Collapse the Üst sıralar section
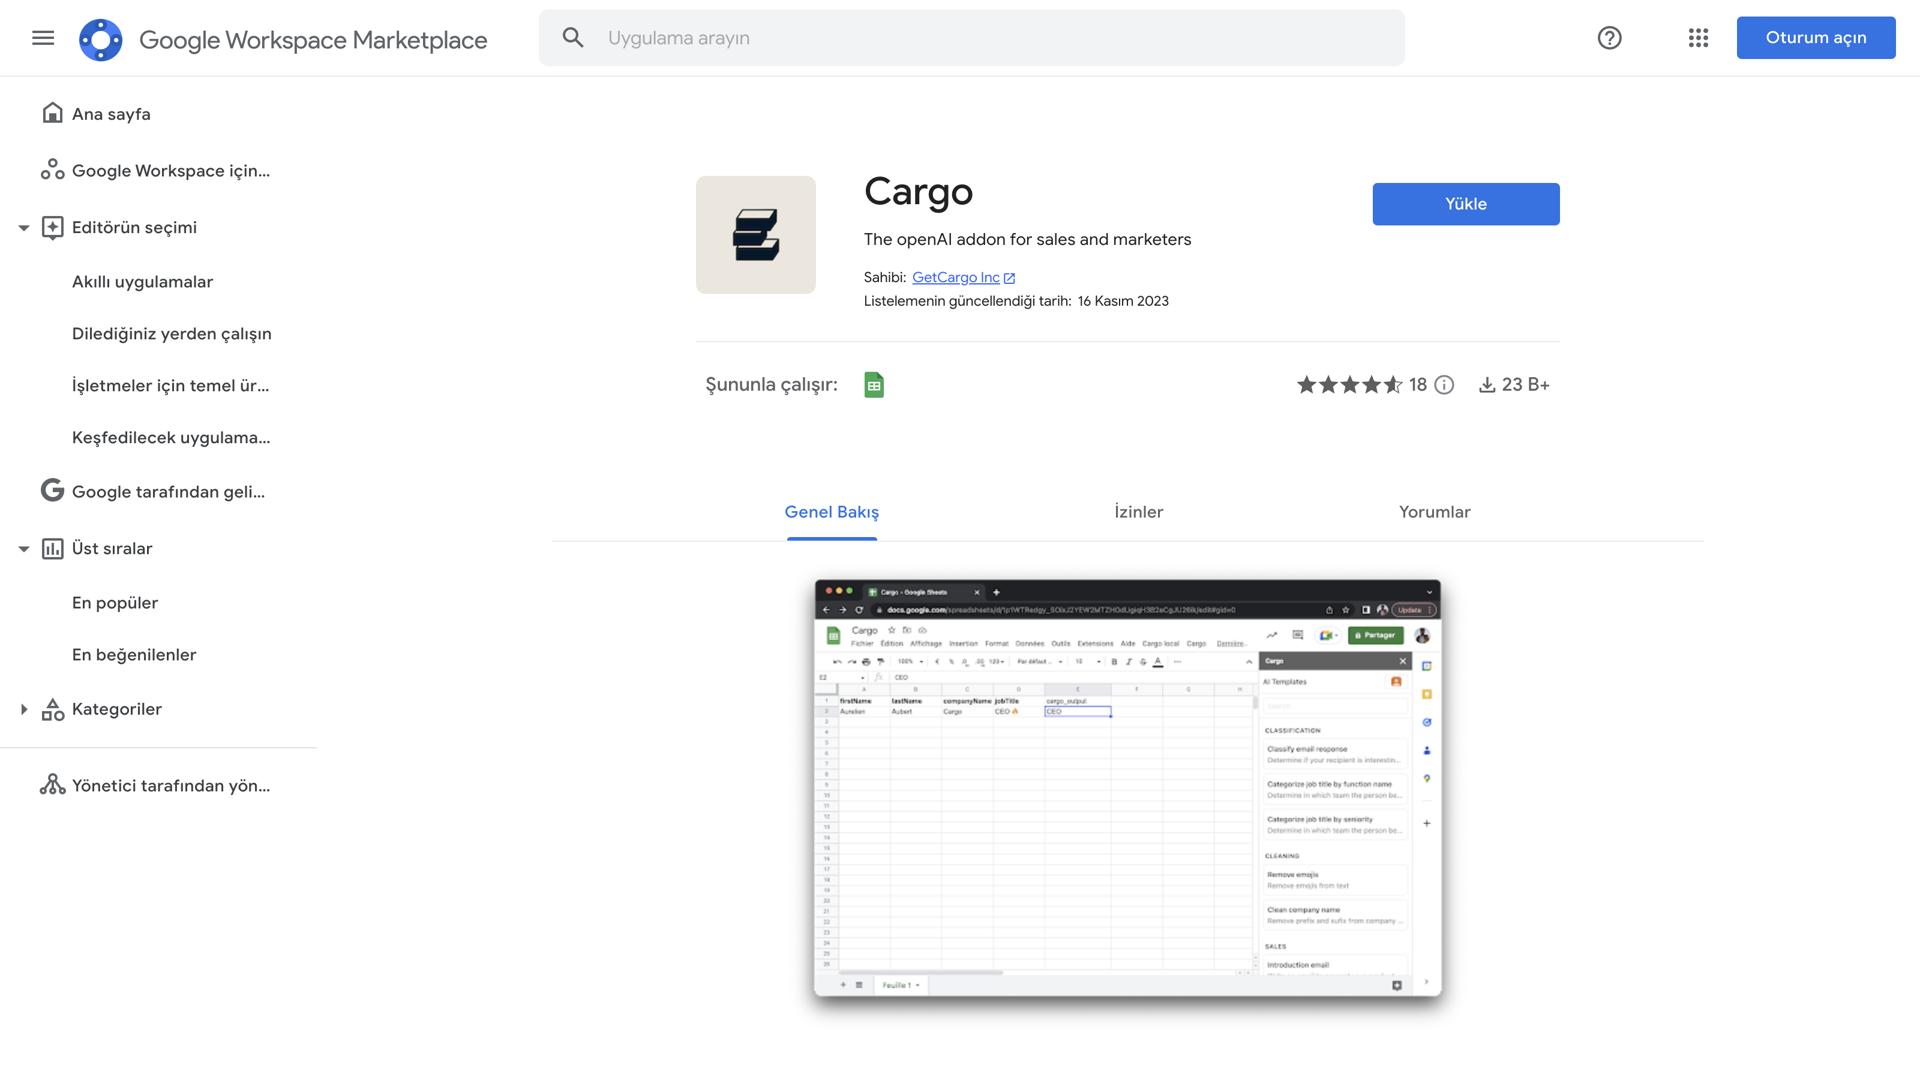The width and height of the screenshot is (1920, 1080). [x=24, y=548]
